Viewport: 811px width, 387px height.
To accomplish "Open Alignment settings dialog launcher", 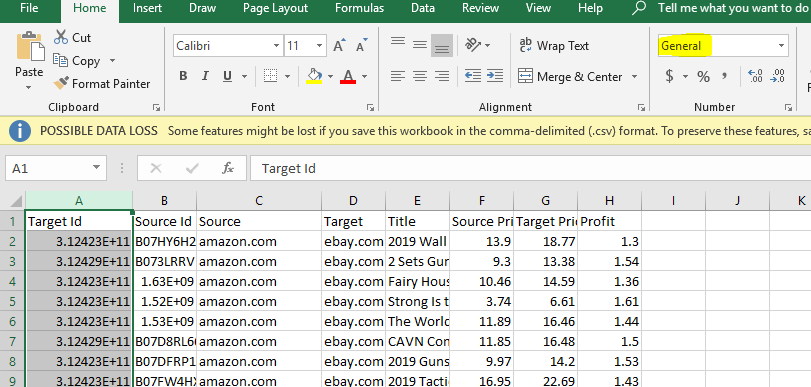I will click(641, 108).
